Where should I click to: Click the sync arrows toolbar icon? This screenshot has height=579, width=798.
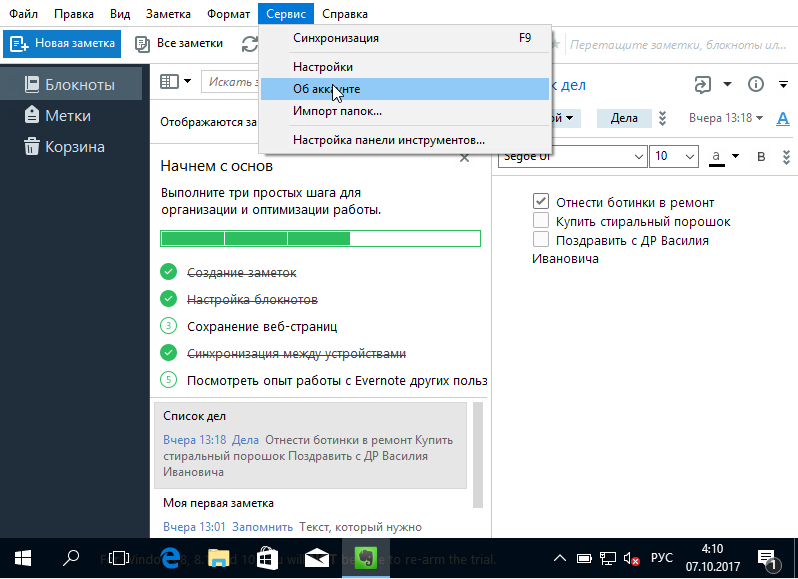[x=250, y=44]
